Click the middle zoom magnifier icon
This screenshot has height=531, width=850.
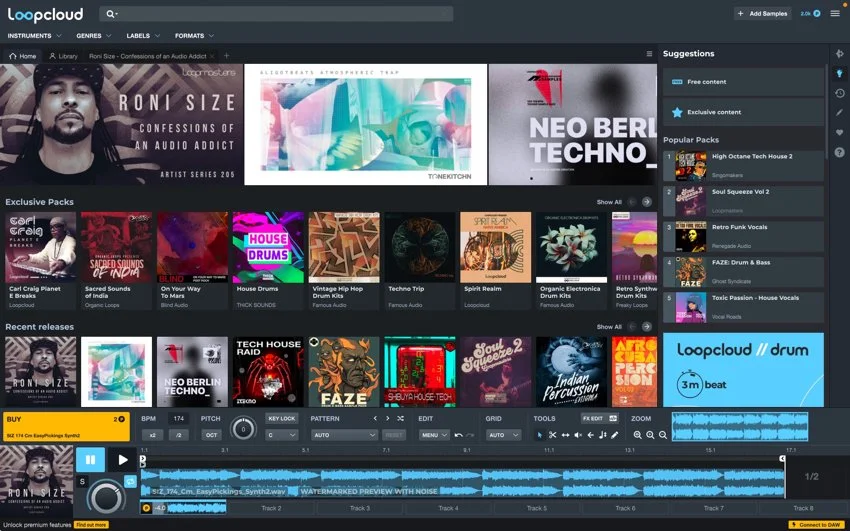[x=650, y=435]
